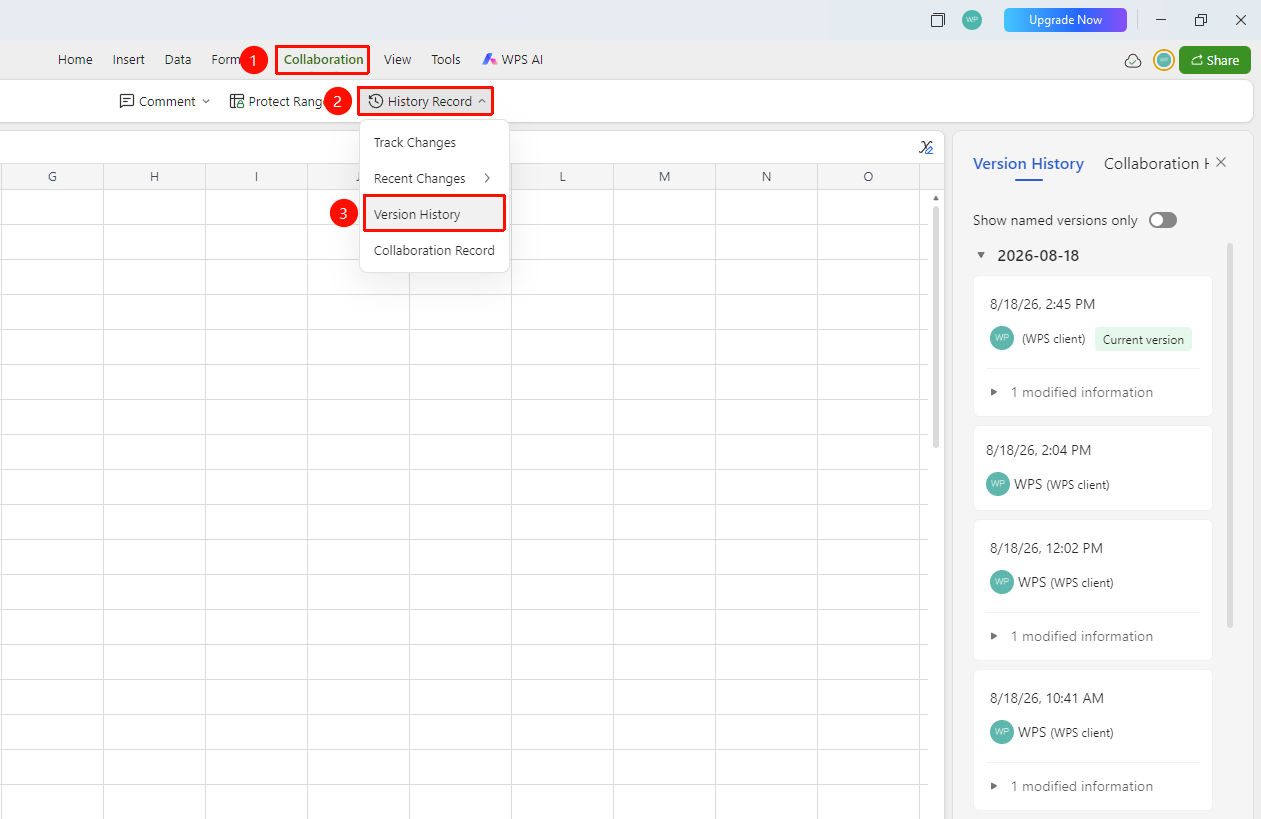Open the WPS AI tab
Screen dimensions: 1261x819
513,60
